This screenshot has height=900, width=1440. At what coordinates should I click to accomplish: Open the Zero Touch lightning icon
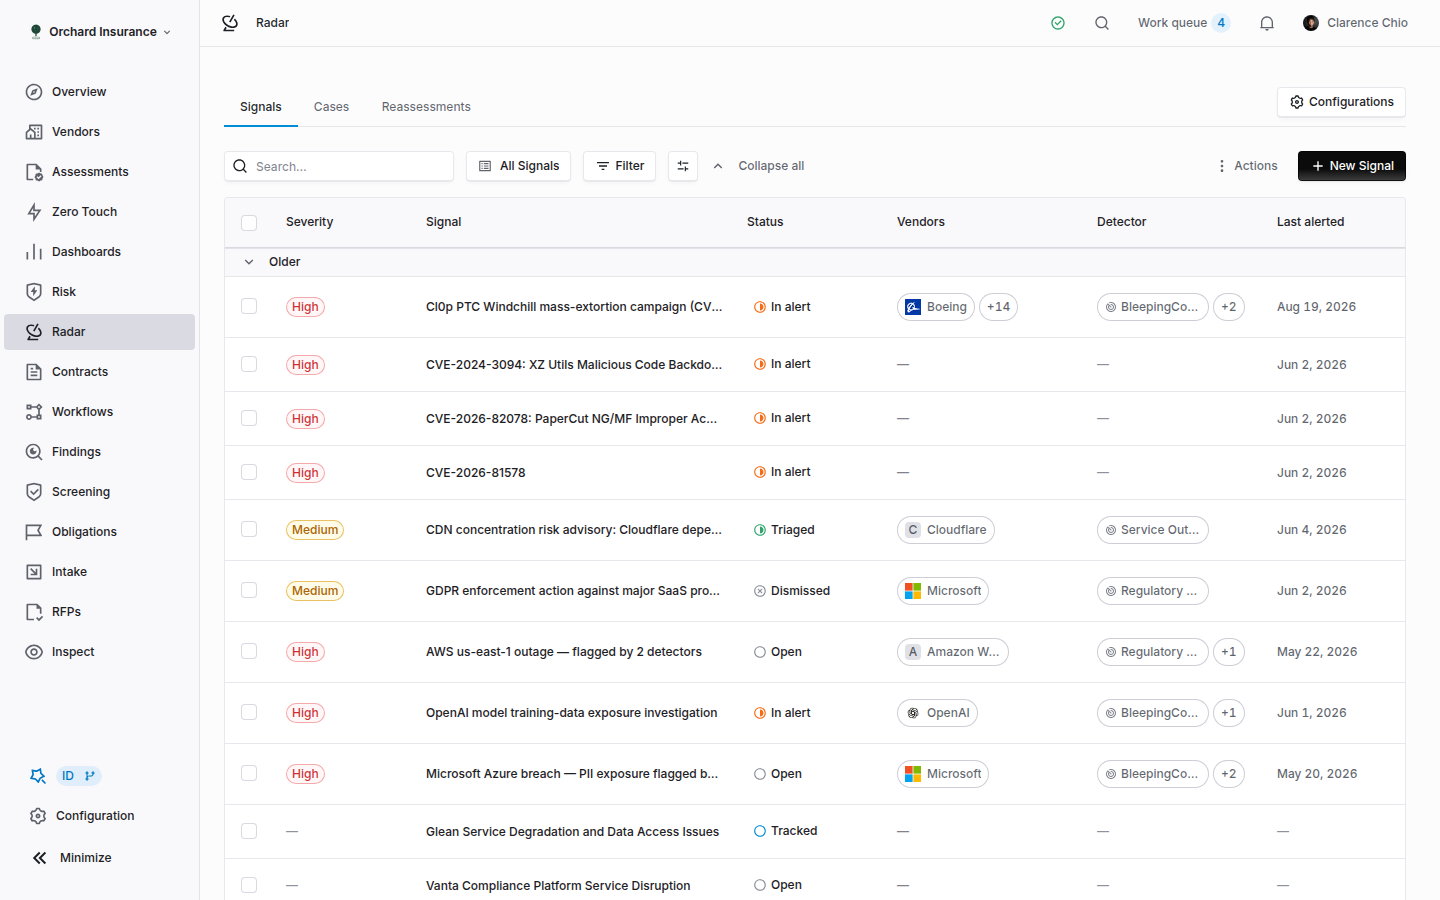pos(34,212)
